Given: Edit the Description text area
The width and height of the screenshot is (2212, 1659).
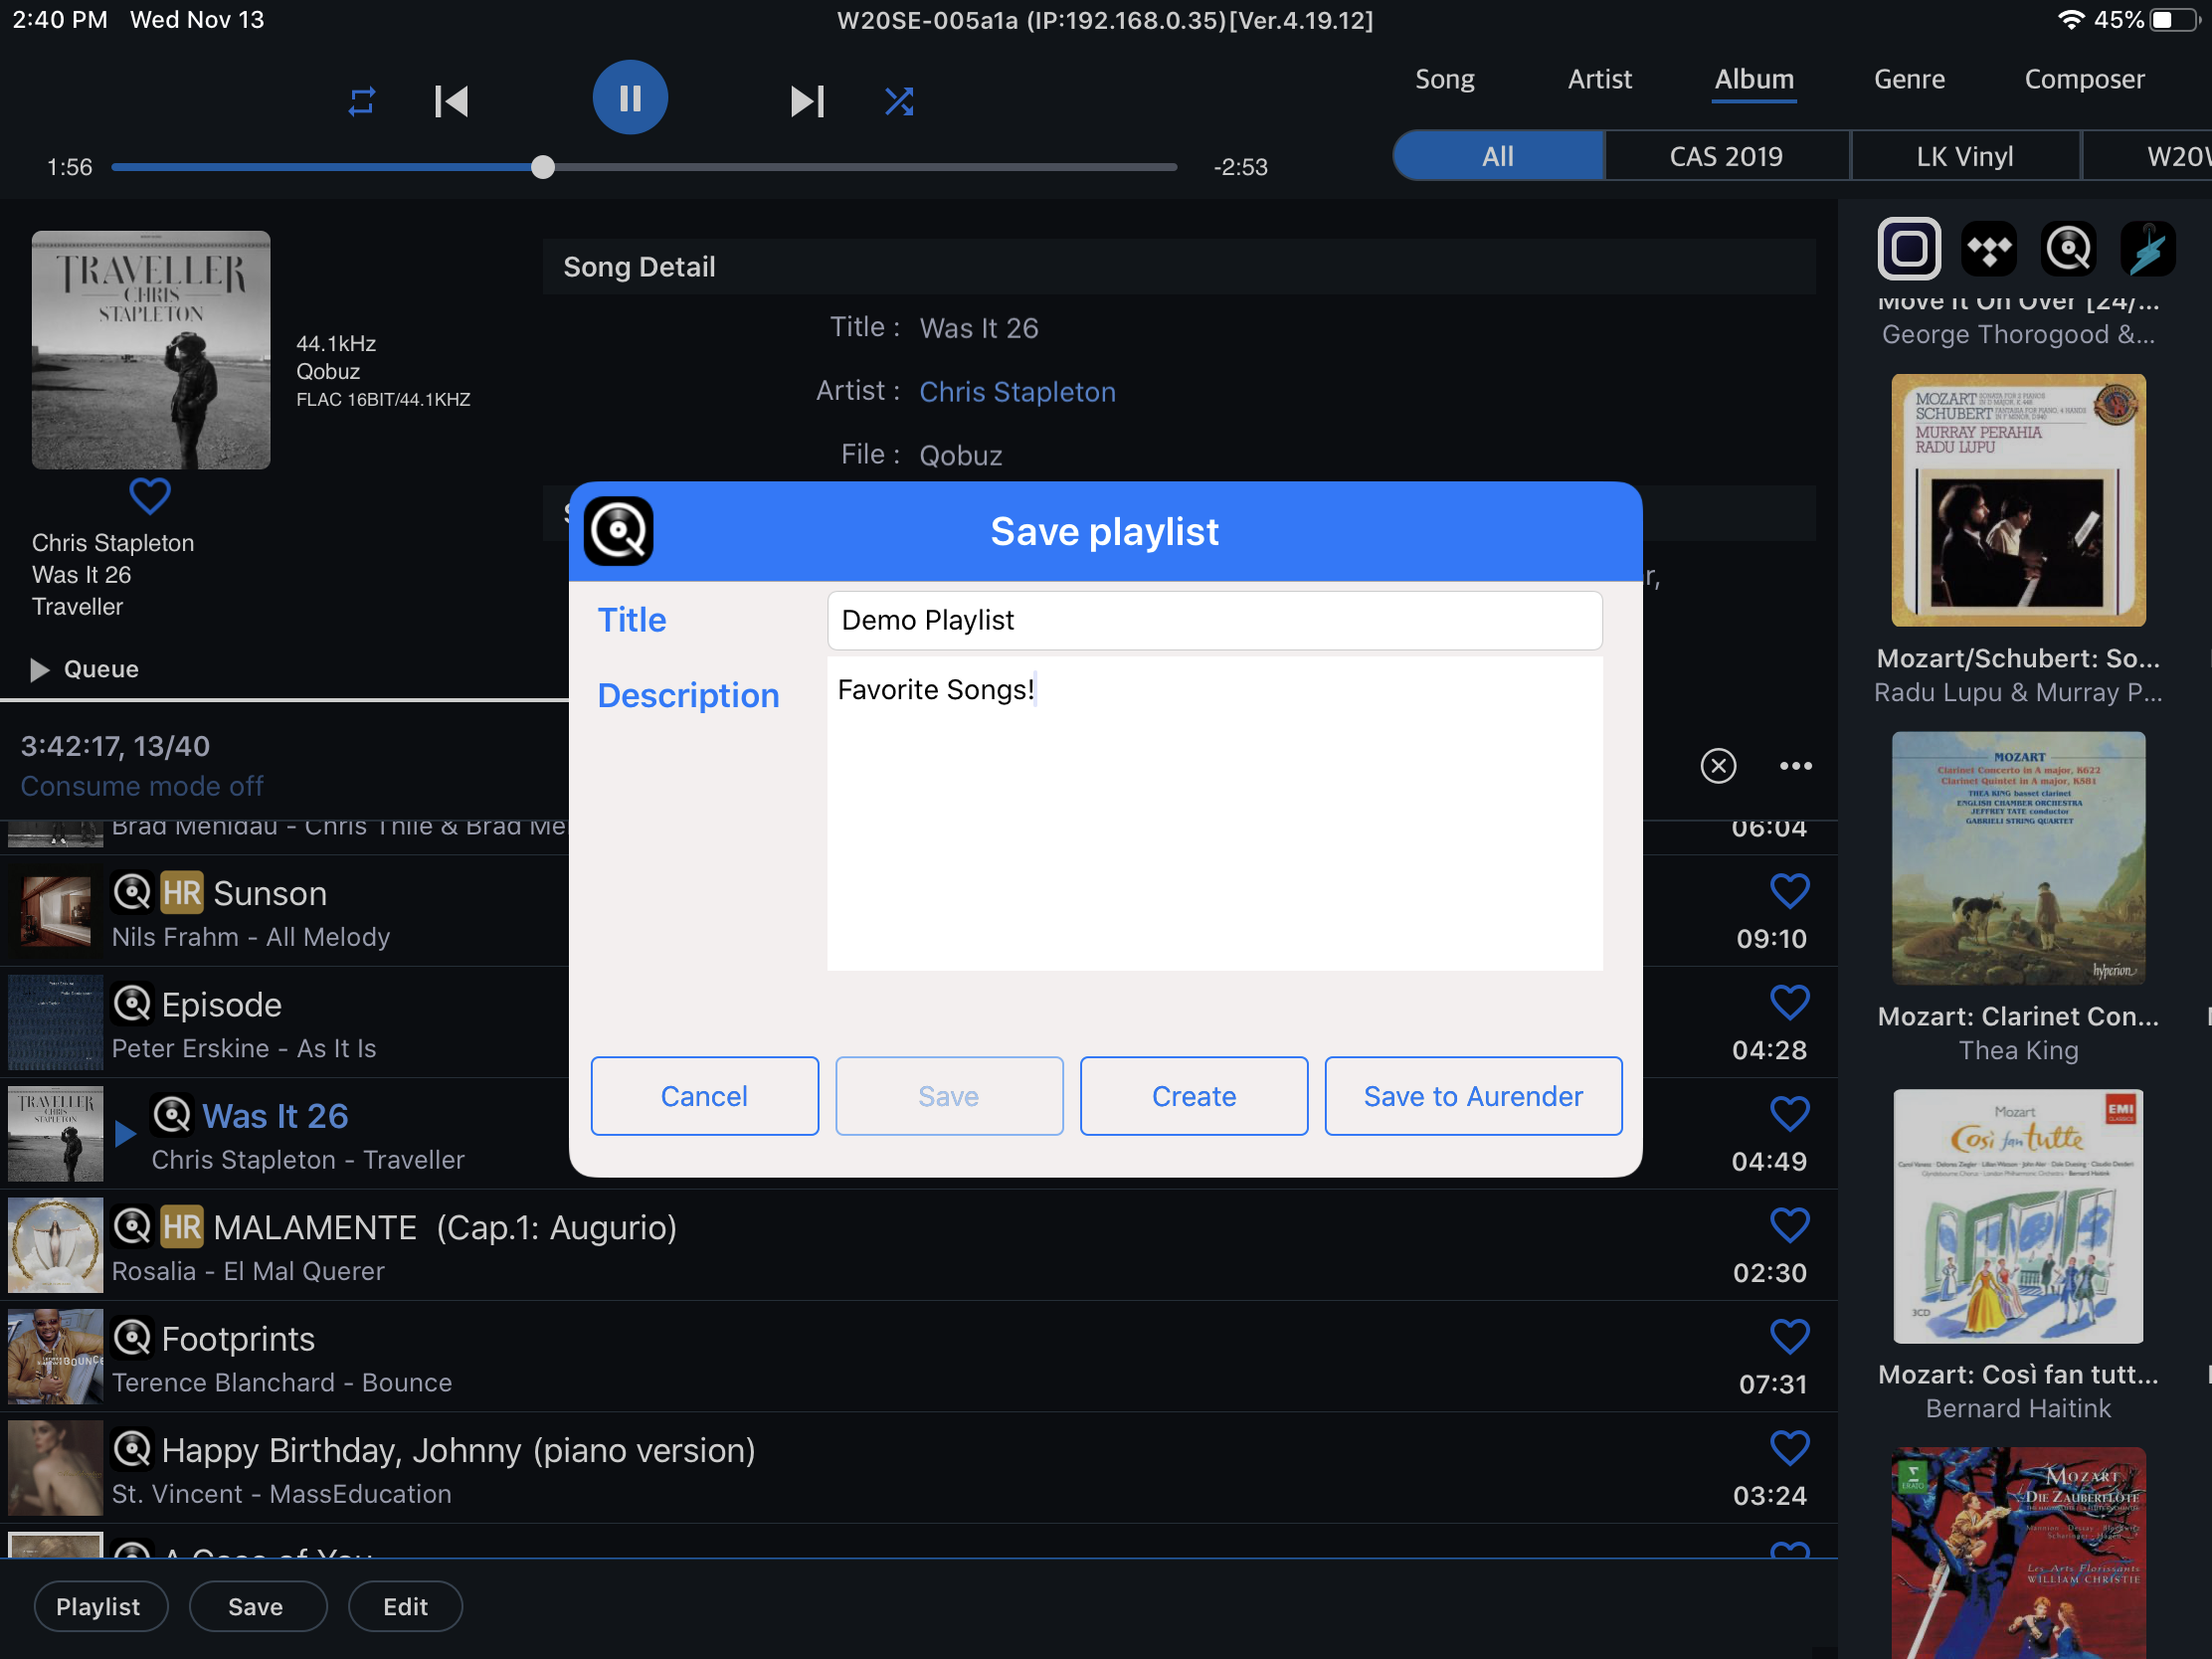Looking at the screenshot, I should (x=1214, y=813).
